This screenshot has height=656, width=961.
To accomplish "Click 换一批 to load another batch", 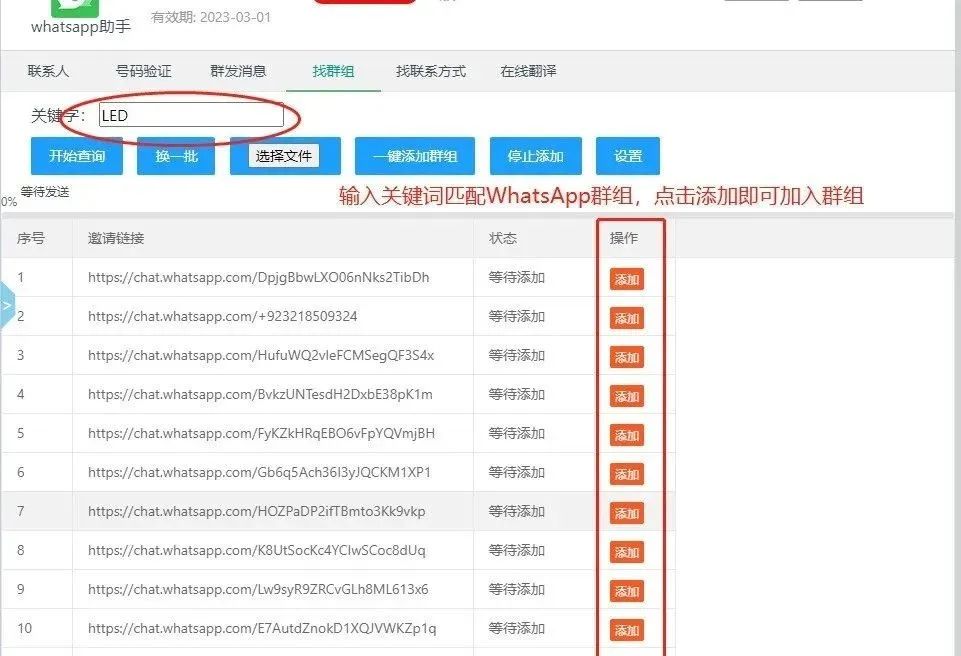I will 176,156.
